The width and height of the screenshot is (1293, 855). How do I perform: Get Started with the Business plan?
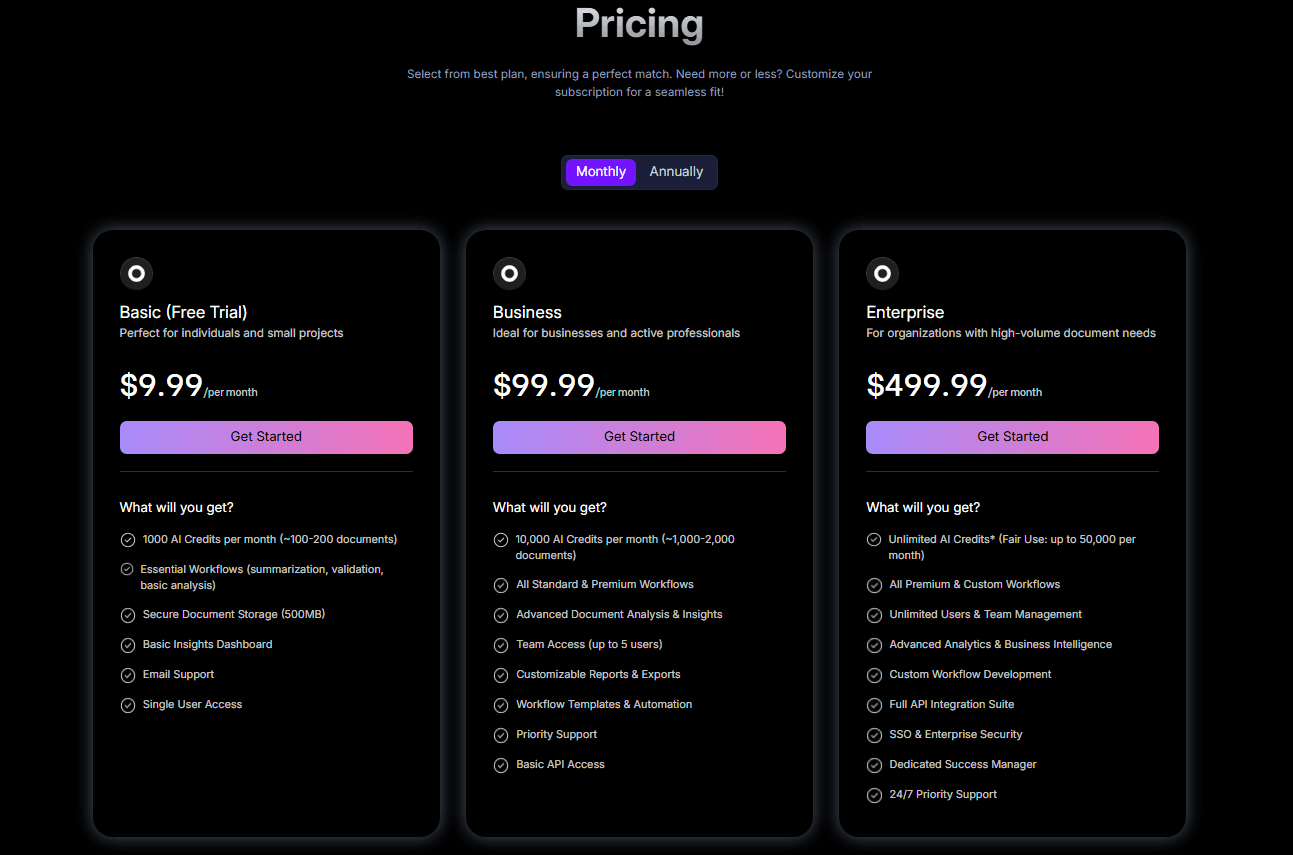639,437
